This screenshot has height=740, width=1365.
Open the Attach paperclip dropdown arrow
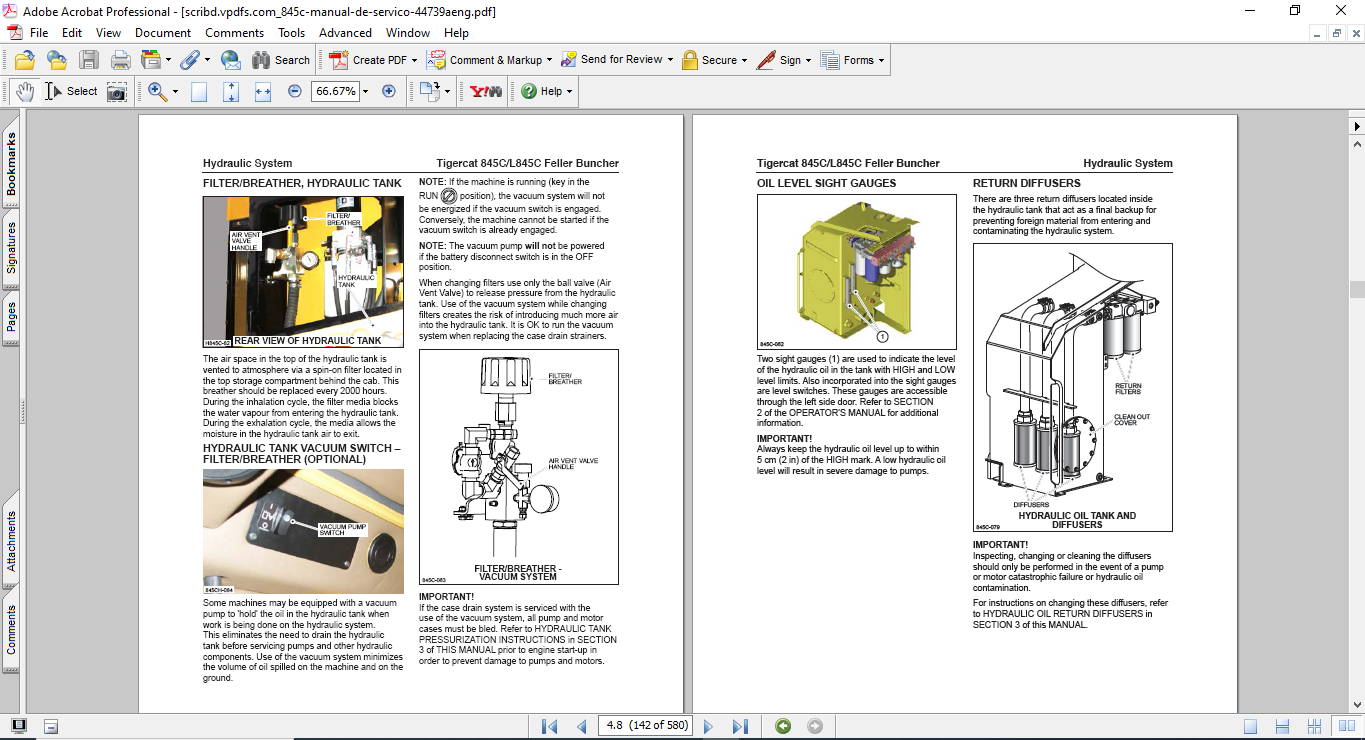point(207,60)
